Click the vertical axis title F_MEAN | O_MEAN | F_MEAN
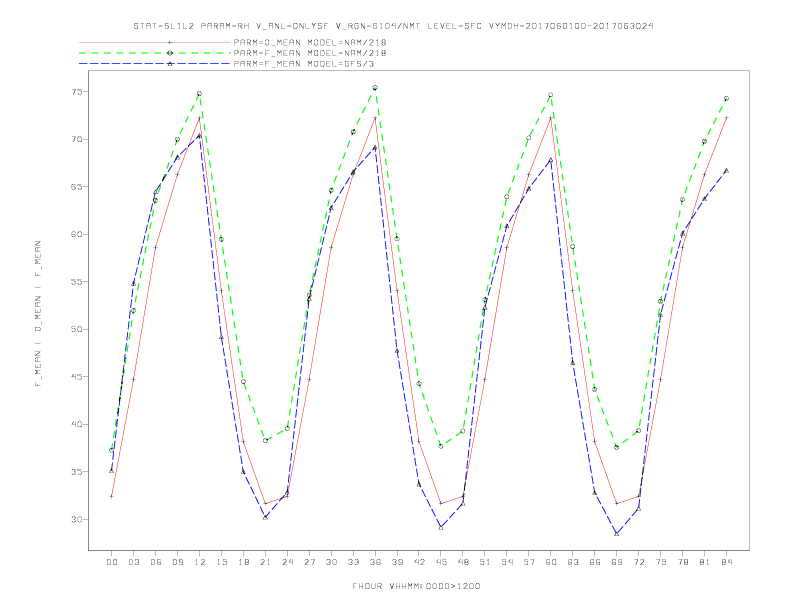The height and width of the screenshot is (612, 792). [x=38, y=314]
